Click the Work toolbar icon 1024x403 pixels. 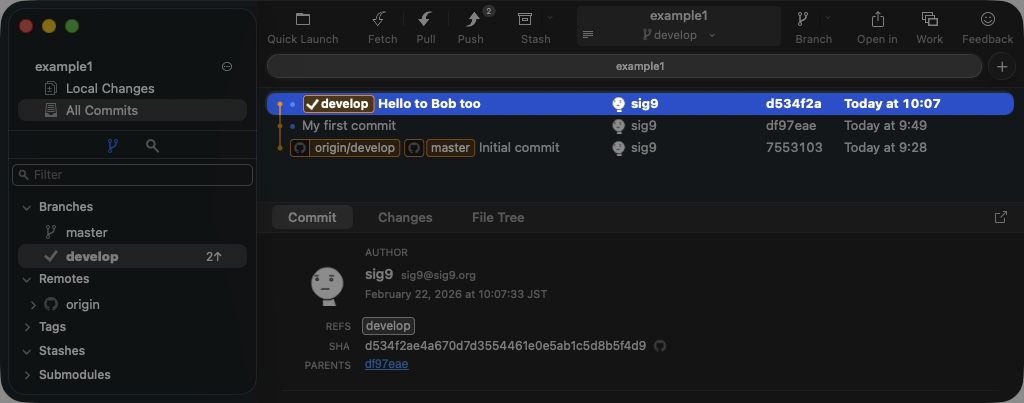[929, 20]
